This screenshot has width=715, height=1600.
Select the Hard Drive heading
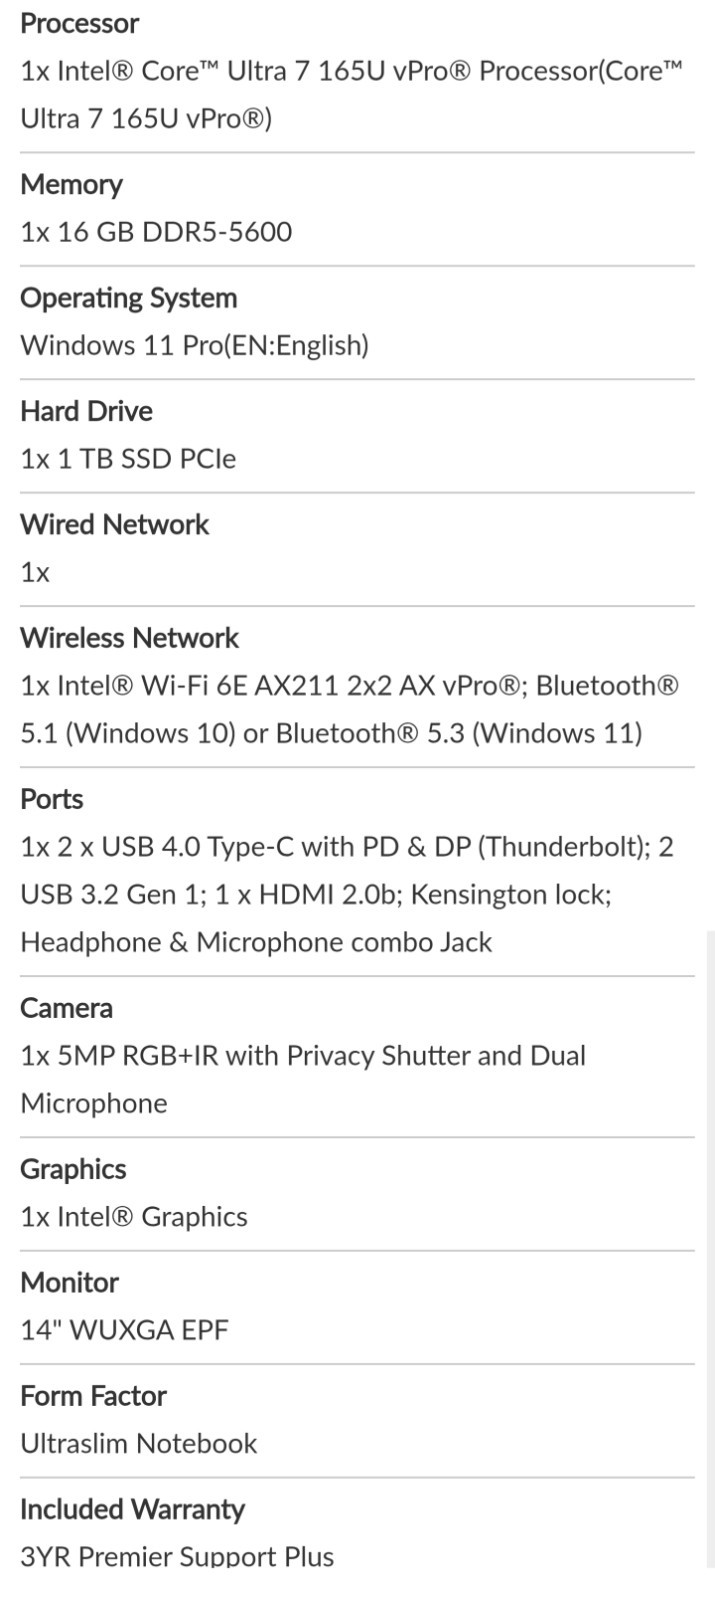tap(86, 411)
